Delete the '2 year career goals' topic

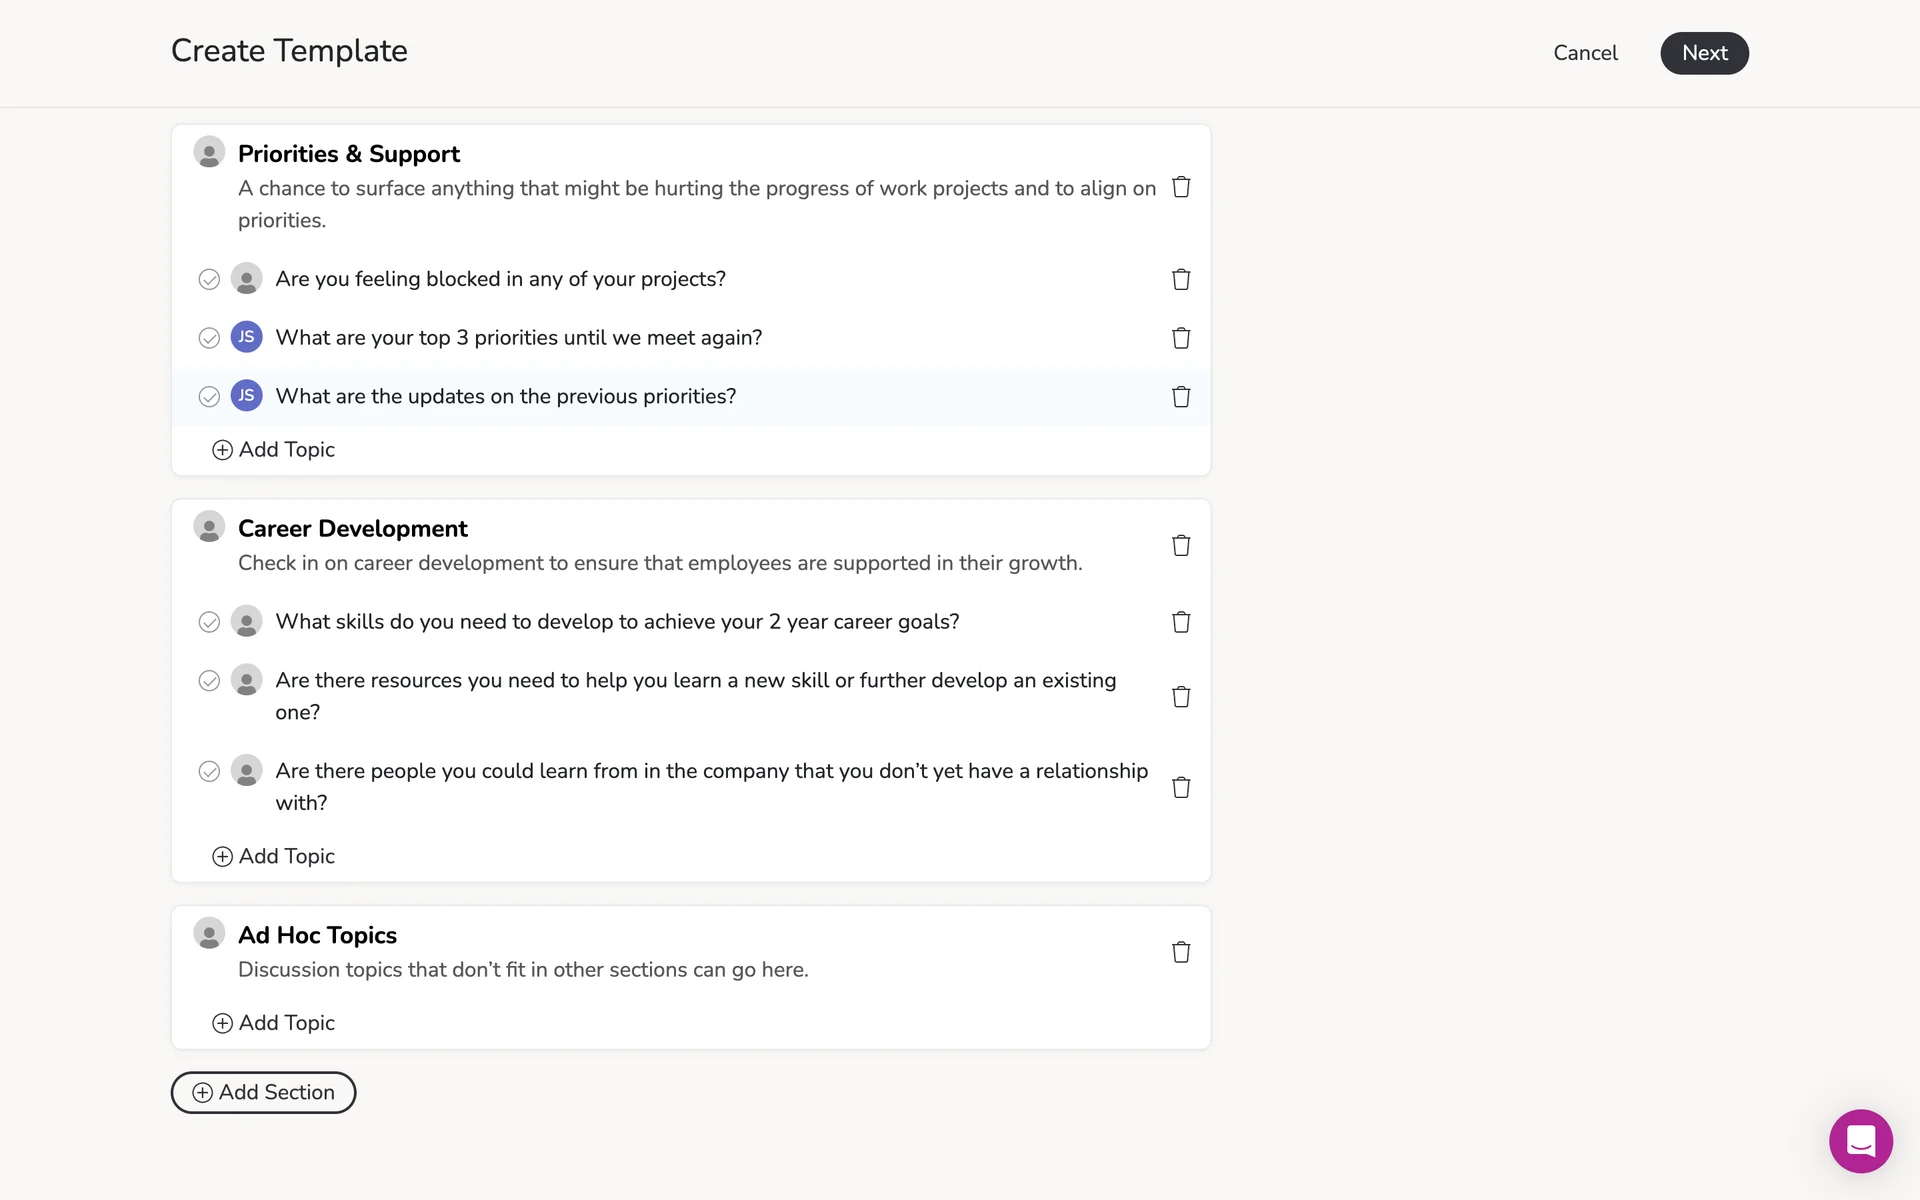[1181, 622]
